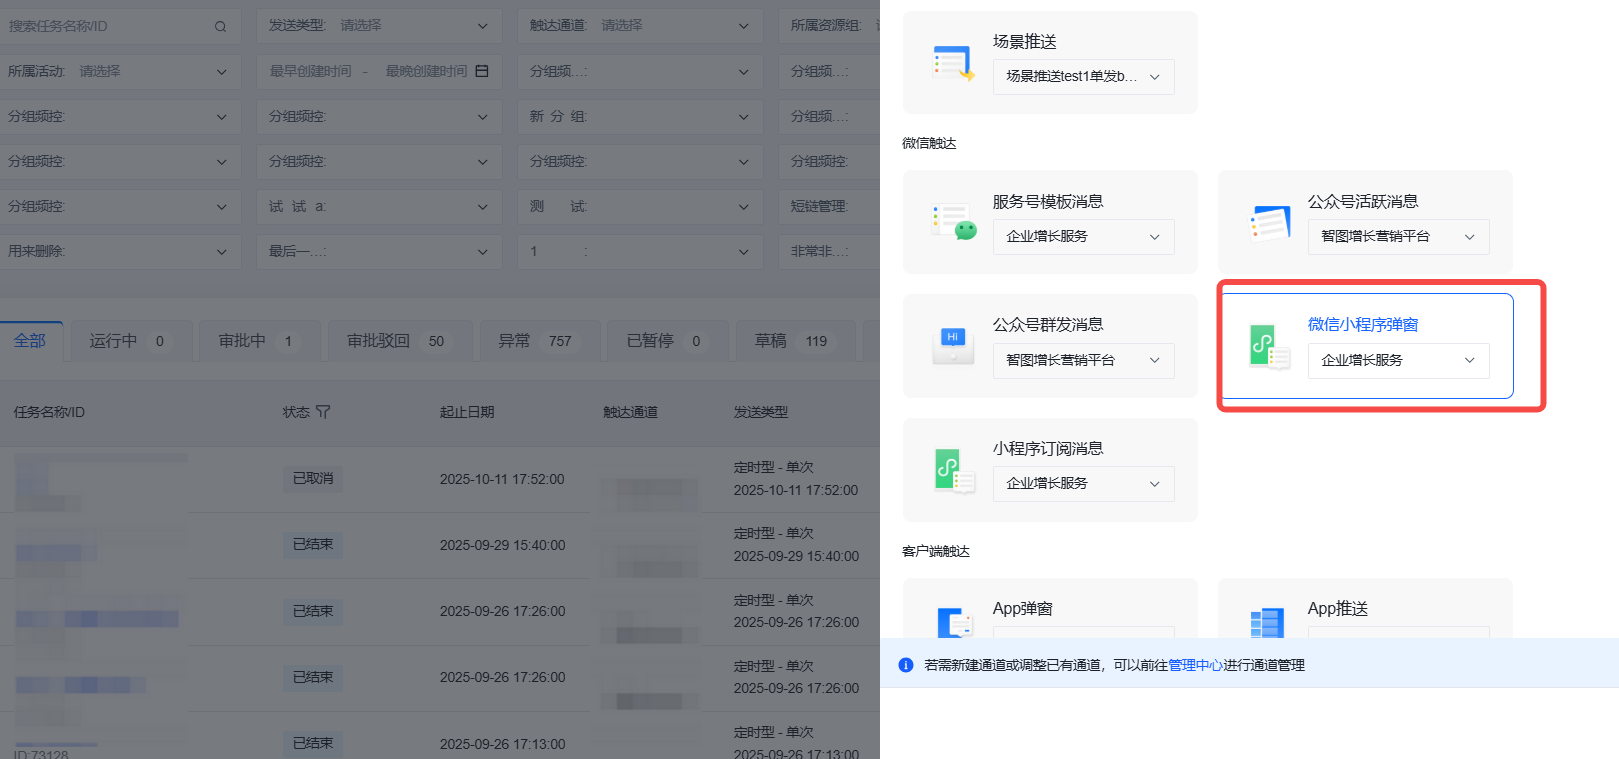
Task: Select the 公众号活跃消息 card title
Action: [1363, 201]
